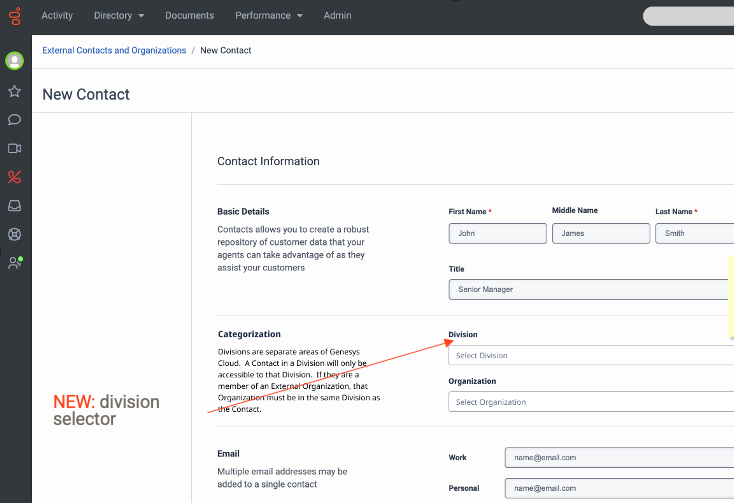Viewport: 734px width, 503px height.
Task: Focus the Work email field
Action: point(618,457)
